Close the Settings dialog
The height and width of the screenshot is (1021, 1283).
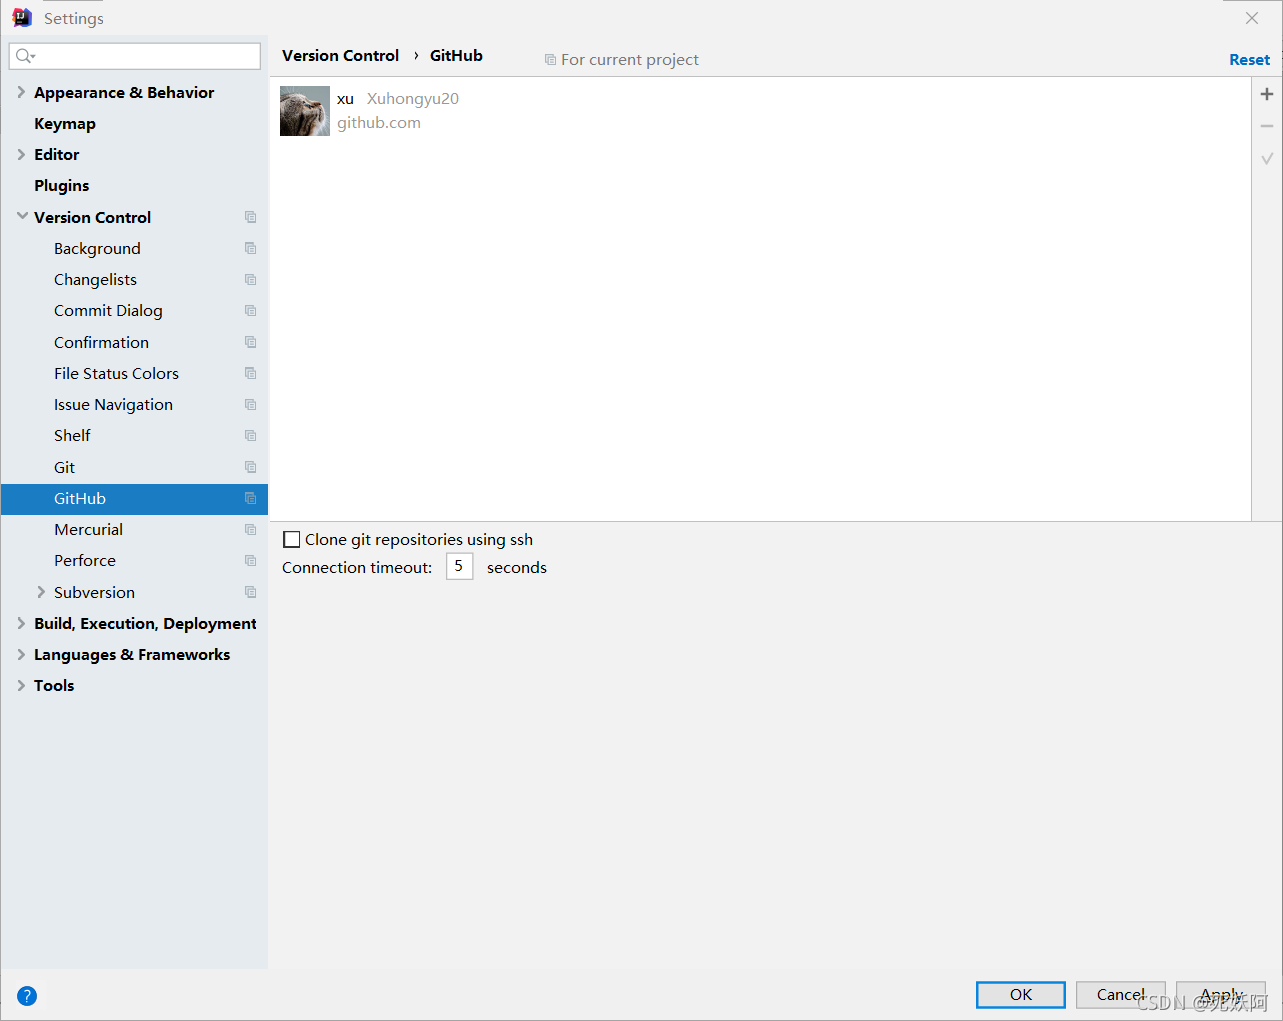point(1252,18)
